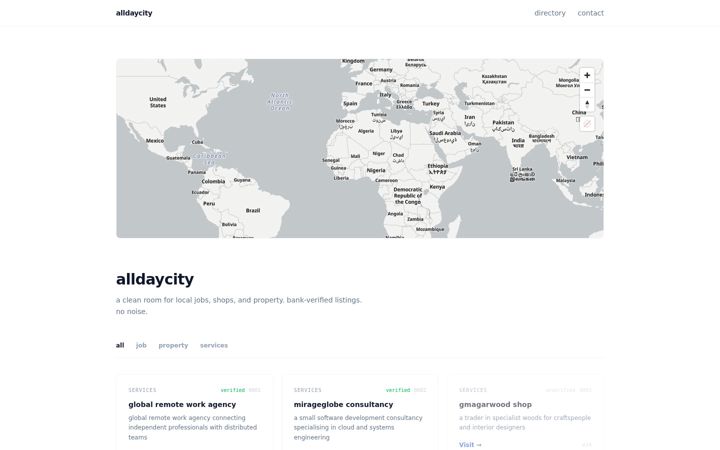Click the India label on the map
The height and width of the screenshot is (450, 720).
pos(518,142)
